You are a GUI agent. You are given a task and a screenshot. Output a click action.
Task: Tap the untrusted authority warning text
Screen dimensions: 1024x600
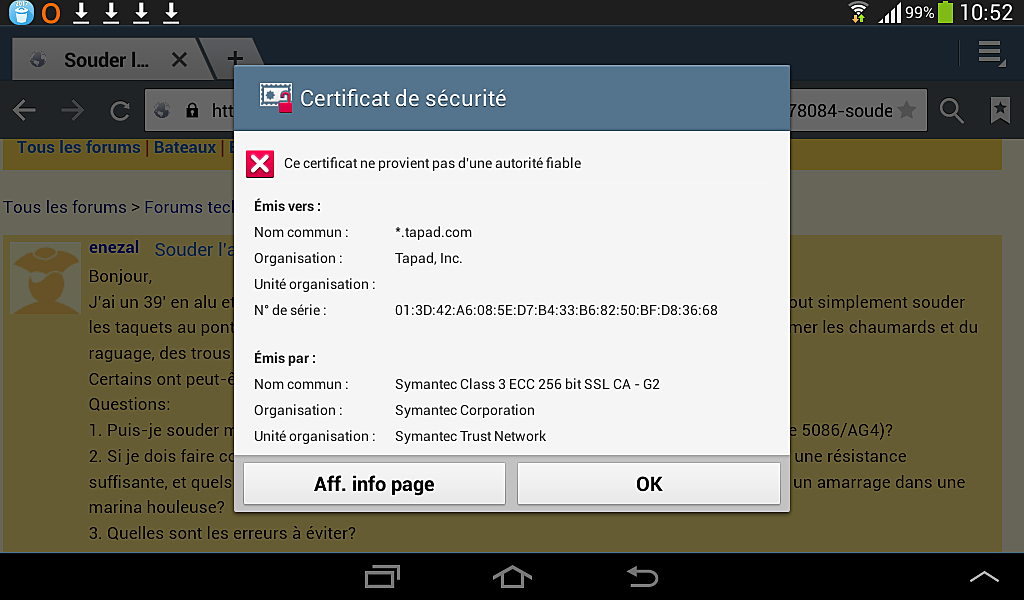click(432, 163)
